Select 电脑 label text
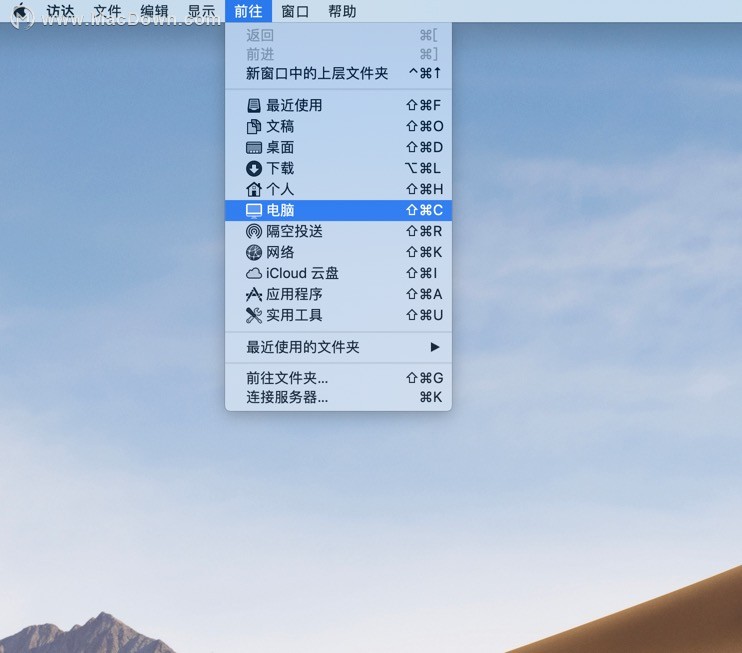This screenshot has height=653, width=742. pyautogui.click(x=280, y=210)
